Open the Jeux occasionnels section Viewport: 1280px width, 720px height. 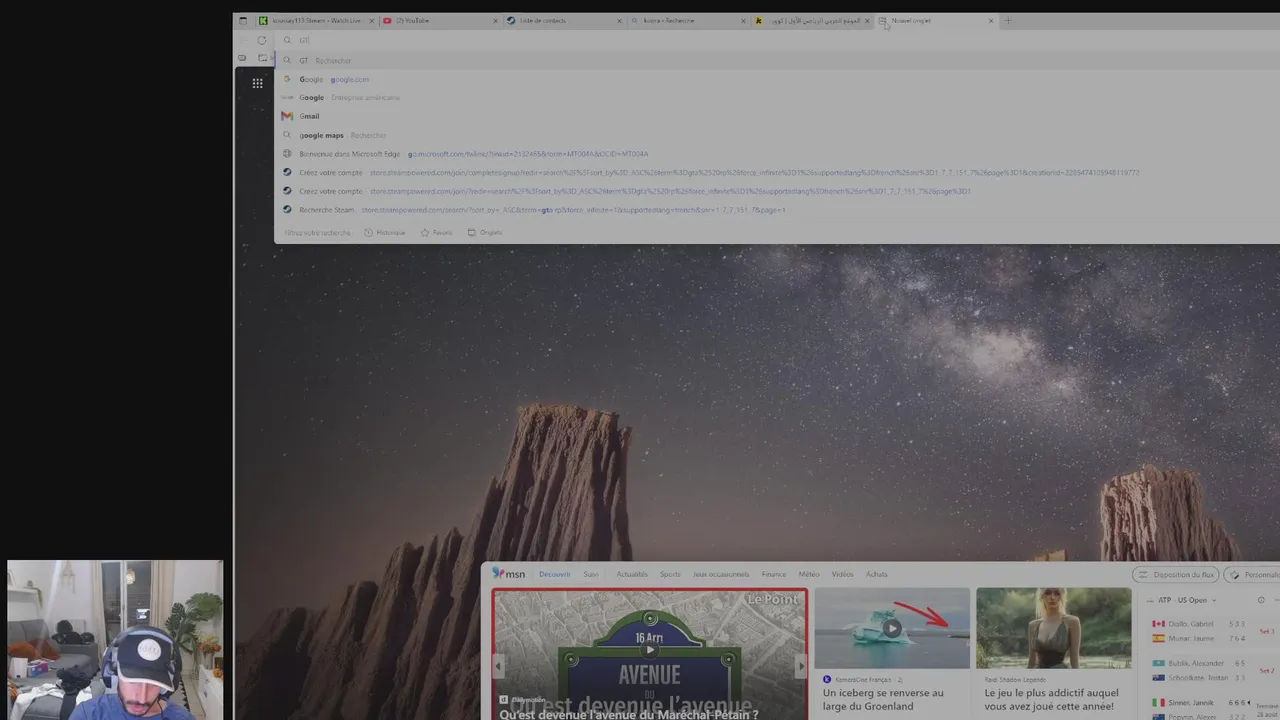[x=721, y=574]
